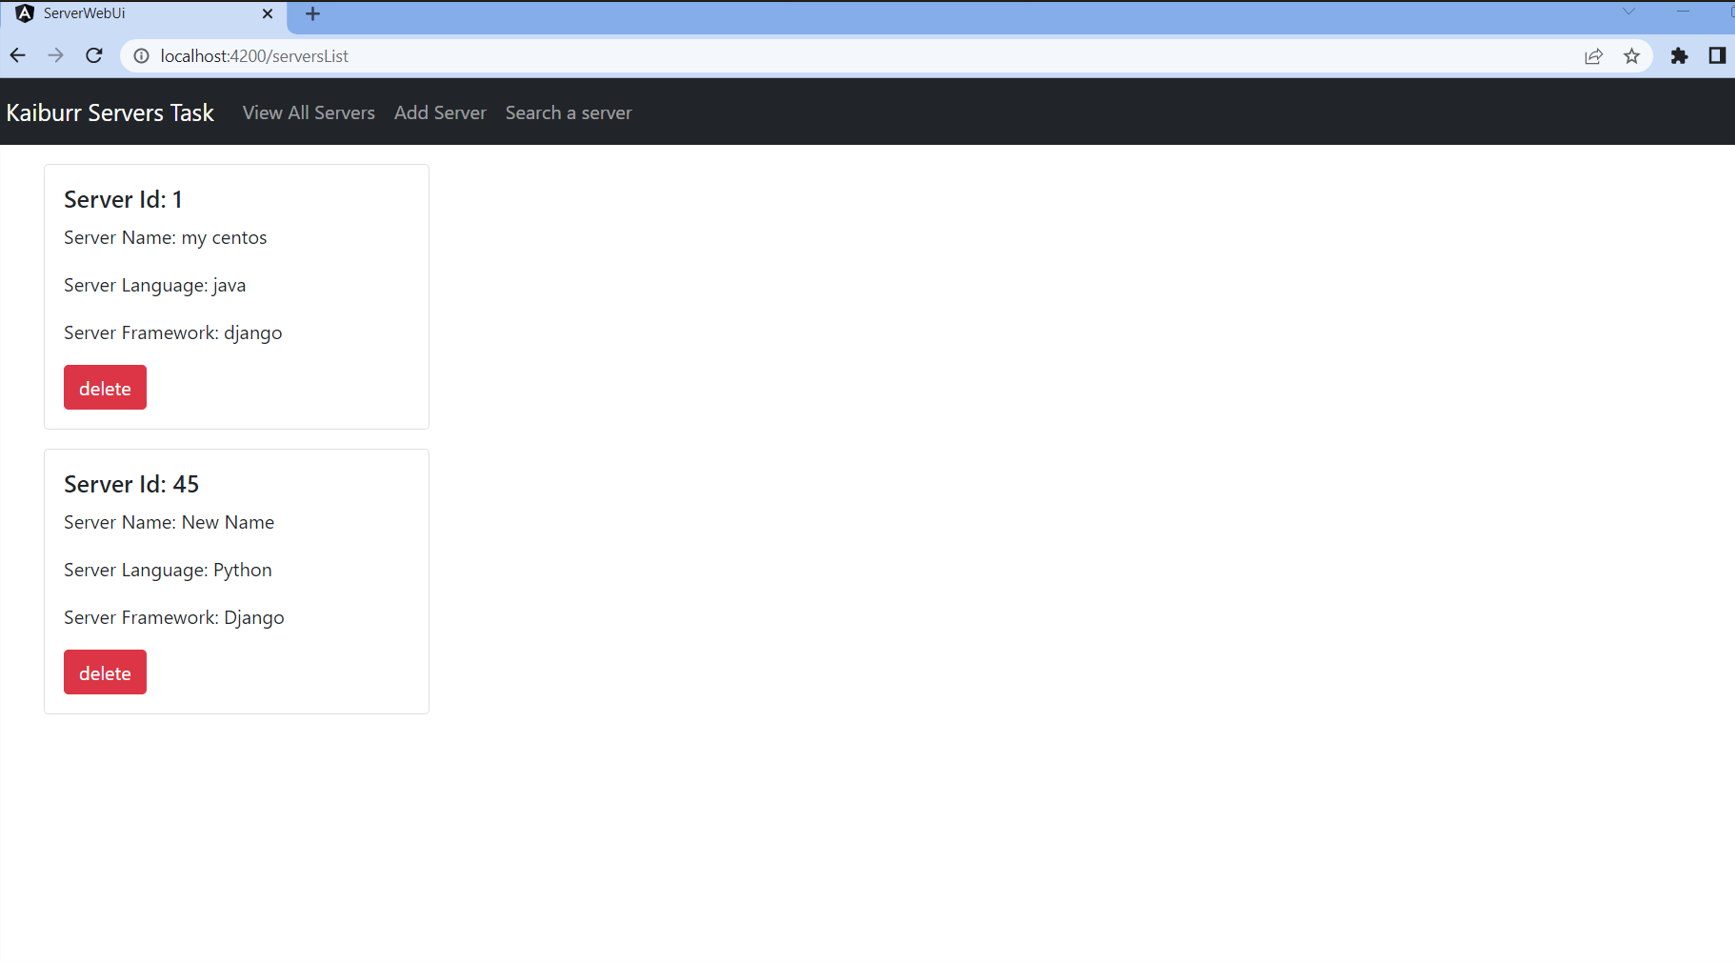Delete server with Id 1

pyautogui.click(x=104, y=387)
